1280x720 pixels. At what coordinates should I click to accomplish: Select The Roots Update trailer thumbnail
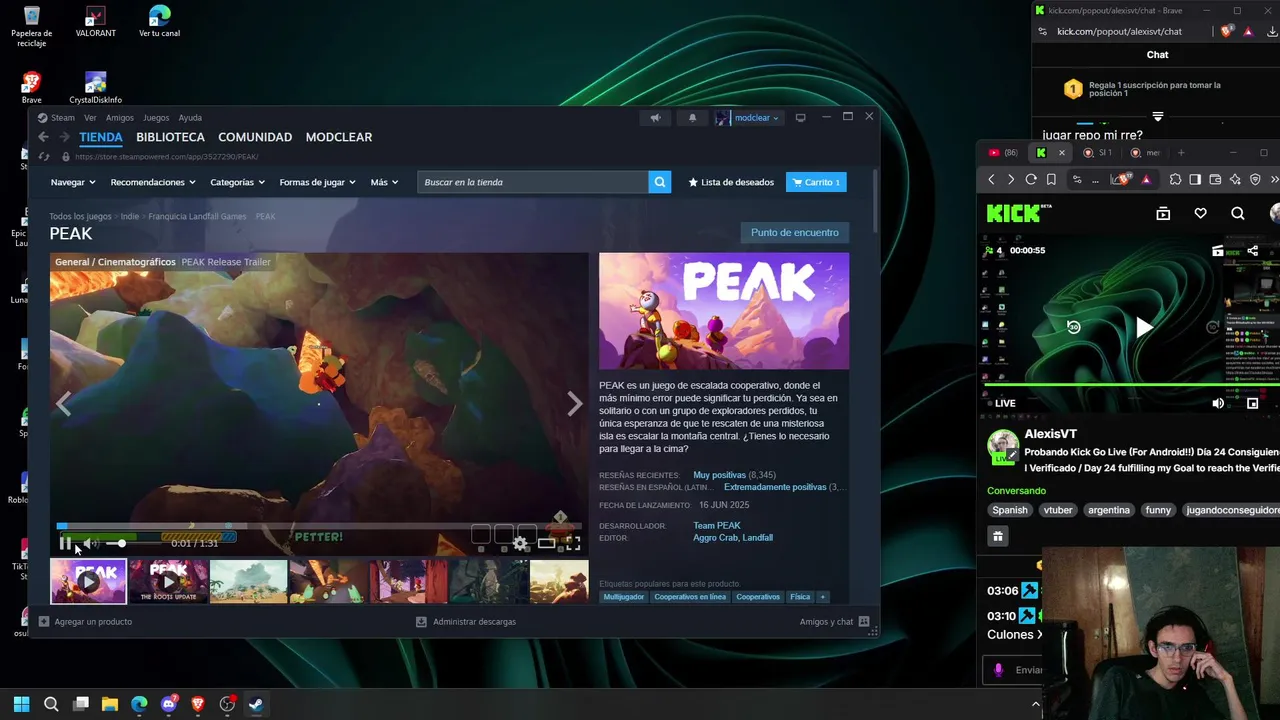169,581
